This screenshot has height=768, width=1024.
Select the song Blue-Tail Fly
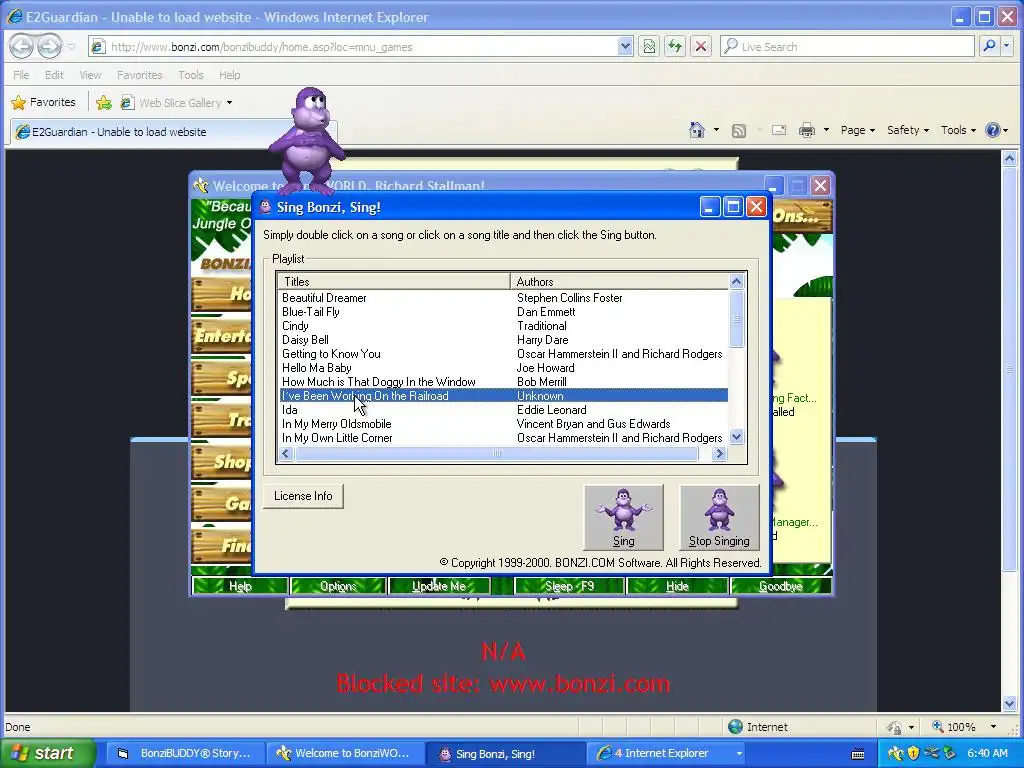click(503, 312)
